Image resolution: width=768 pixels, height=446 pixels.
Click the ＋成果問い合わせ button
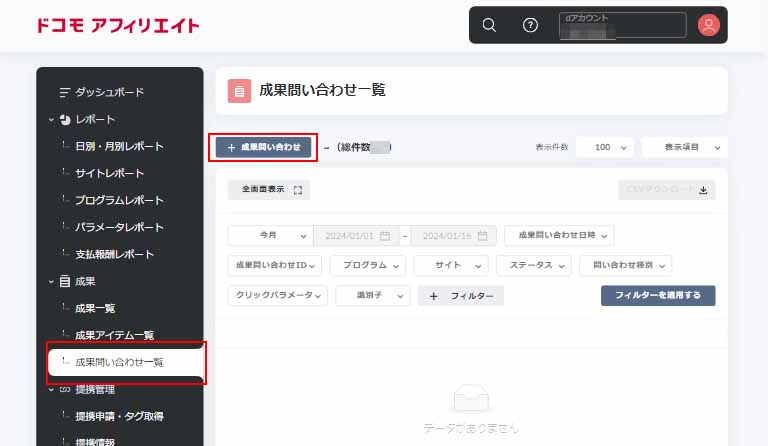263,147
